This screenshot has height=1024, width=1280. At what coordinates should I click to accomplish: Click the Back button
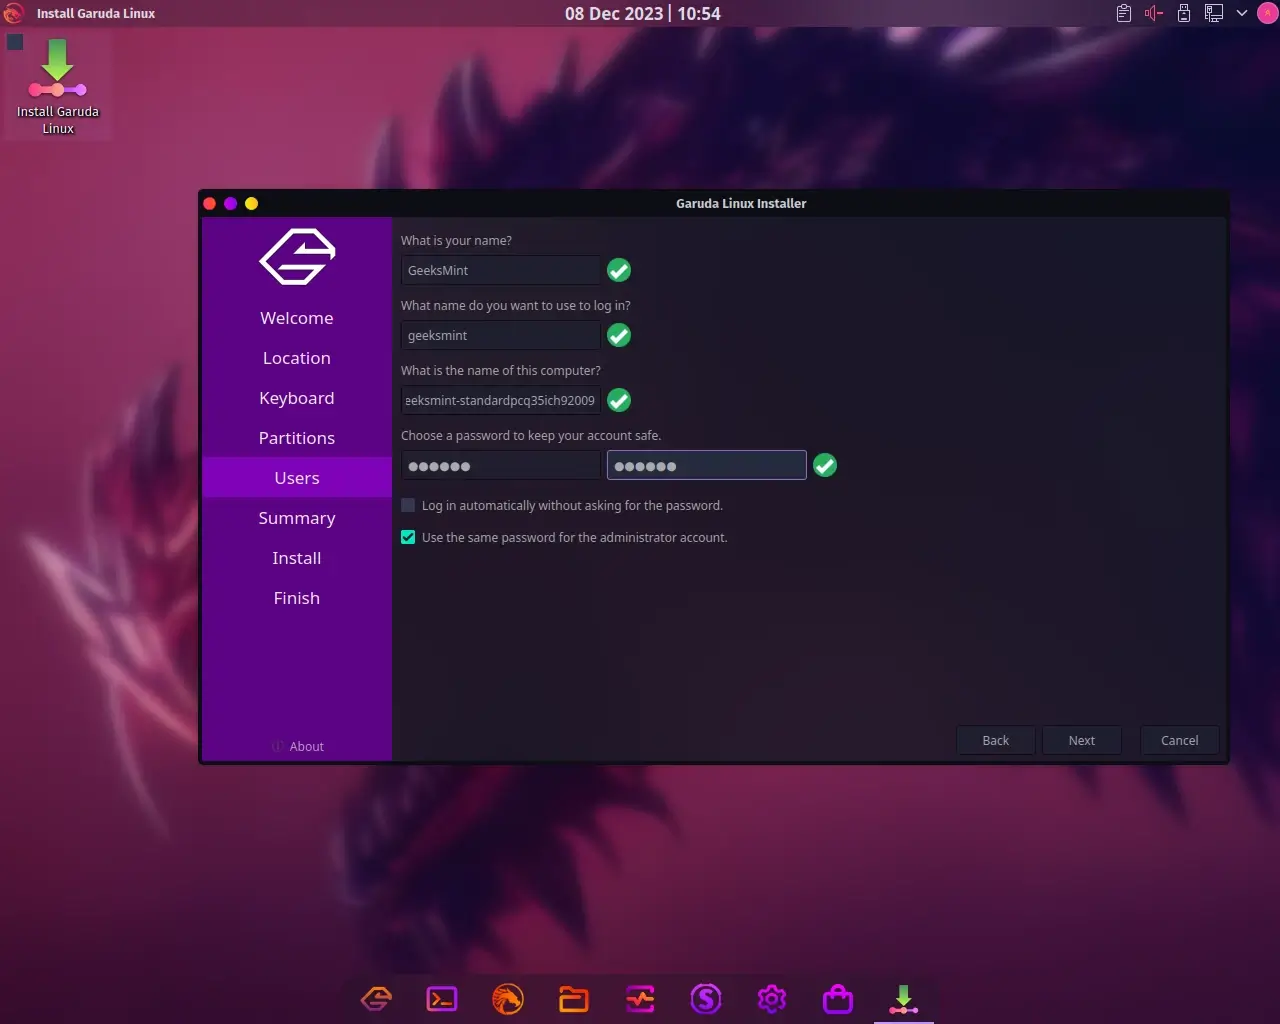coord(995,740)
